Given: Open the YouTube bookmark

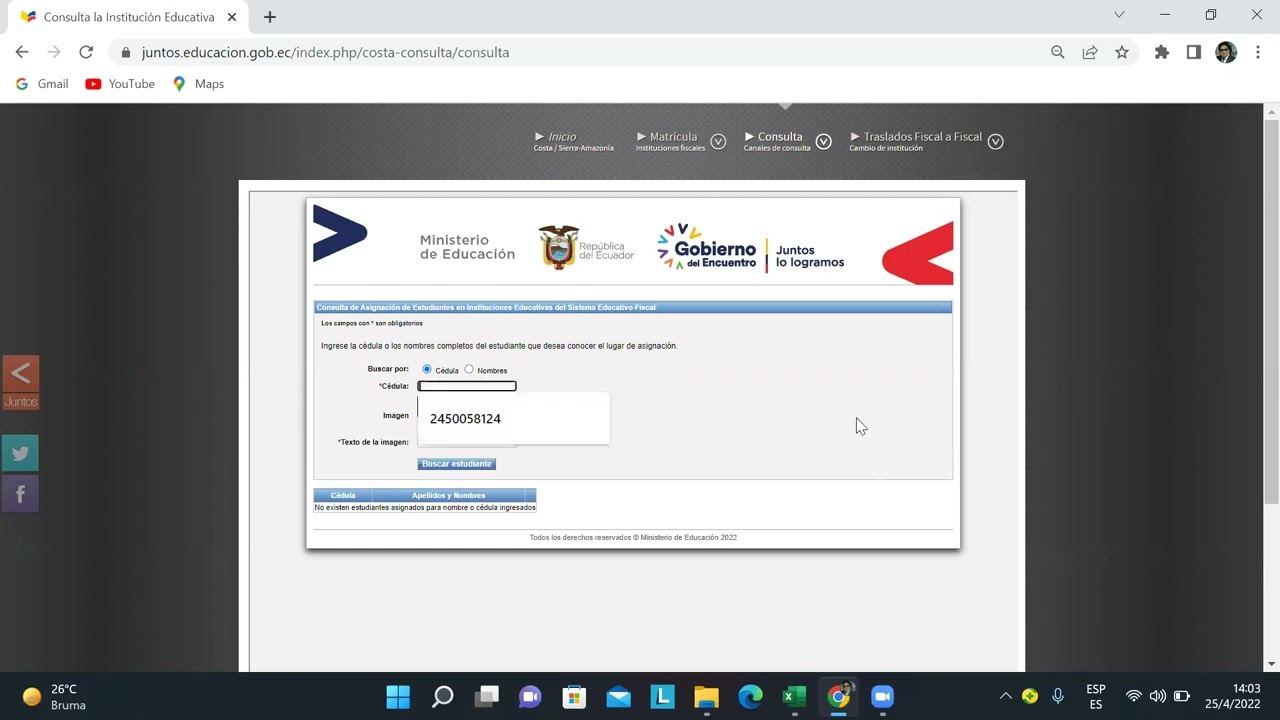Looking at the screenshot, I should (x=120, y=84).
